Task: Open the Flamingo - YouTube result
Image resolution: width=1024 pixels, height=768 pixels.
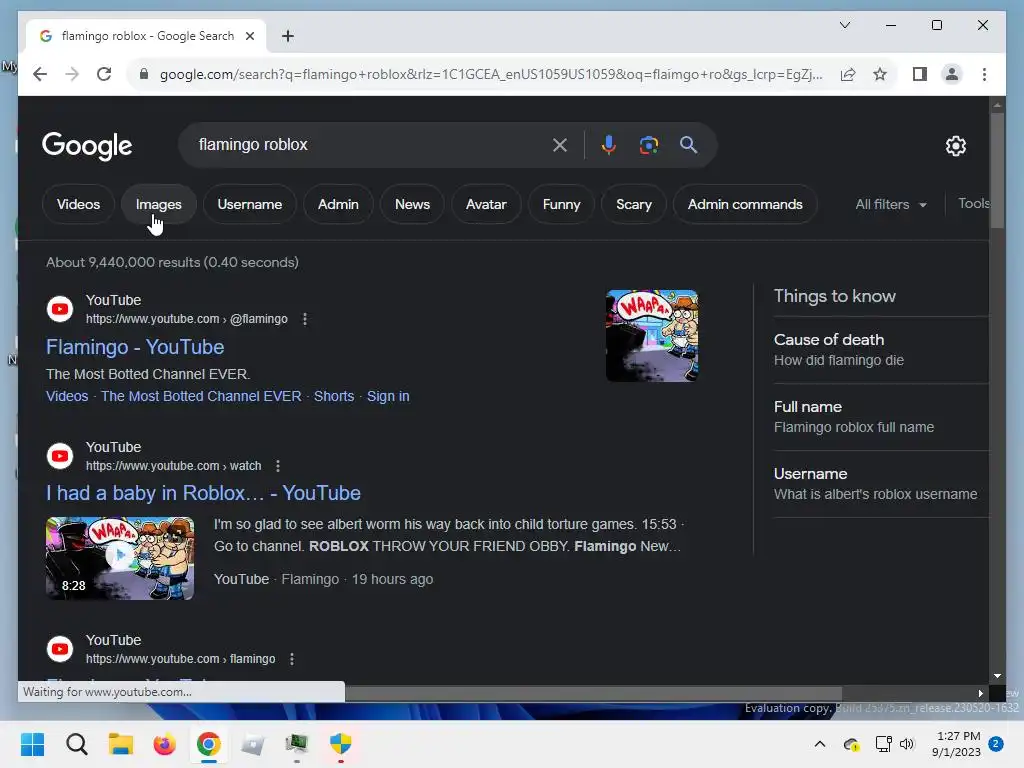Action: pos(135,347)
